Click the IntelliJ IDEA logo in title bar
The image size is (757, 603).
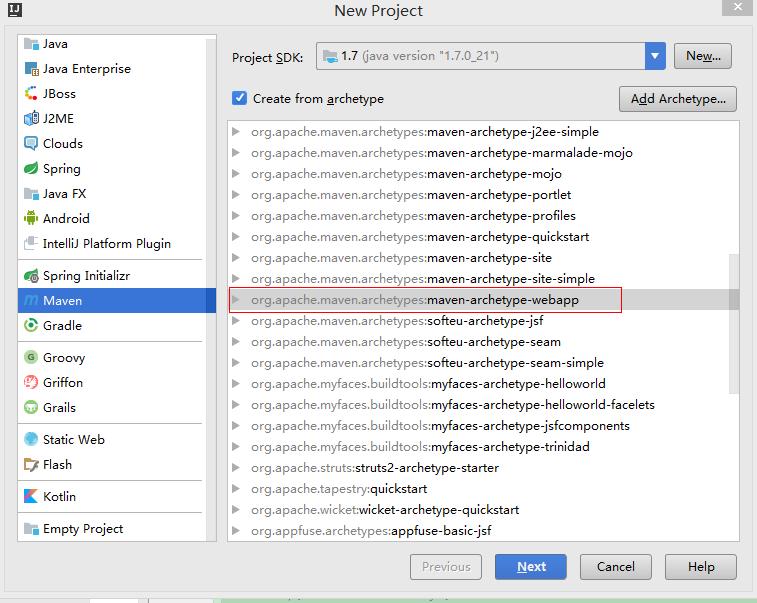coord(15,10)
